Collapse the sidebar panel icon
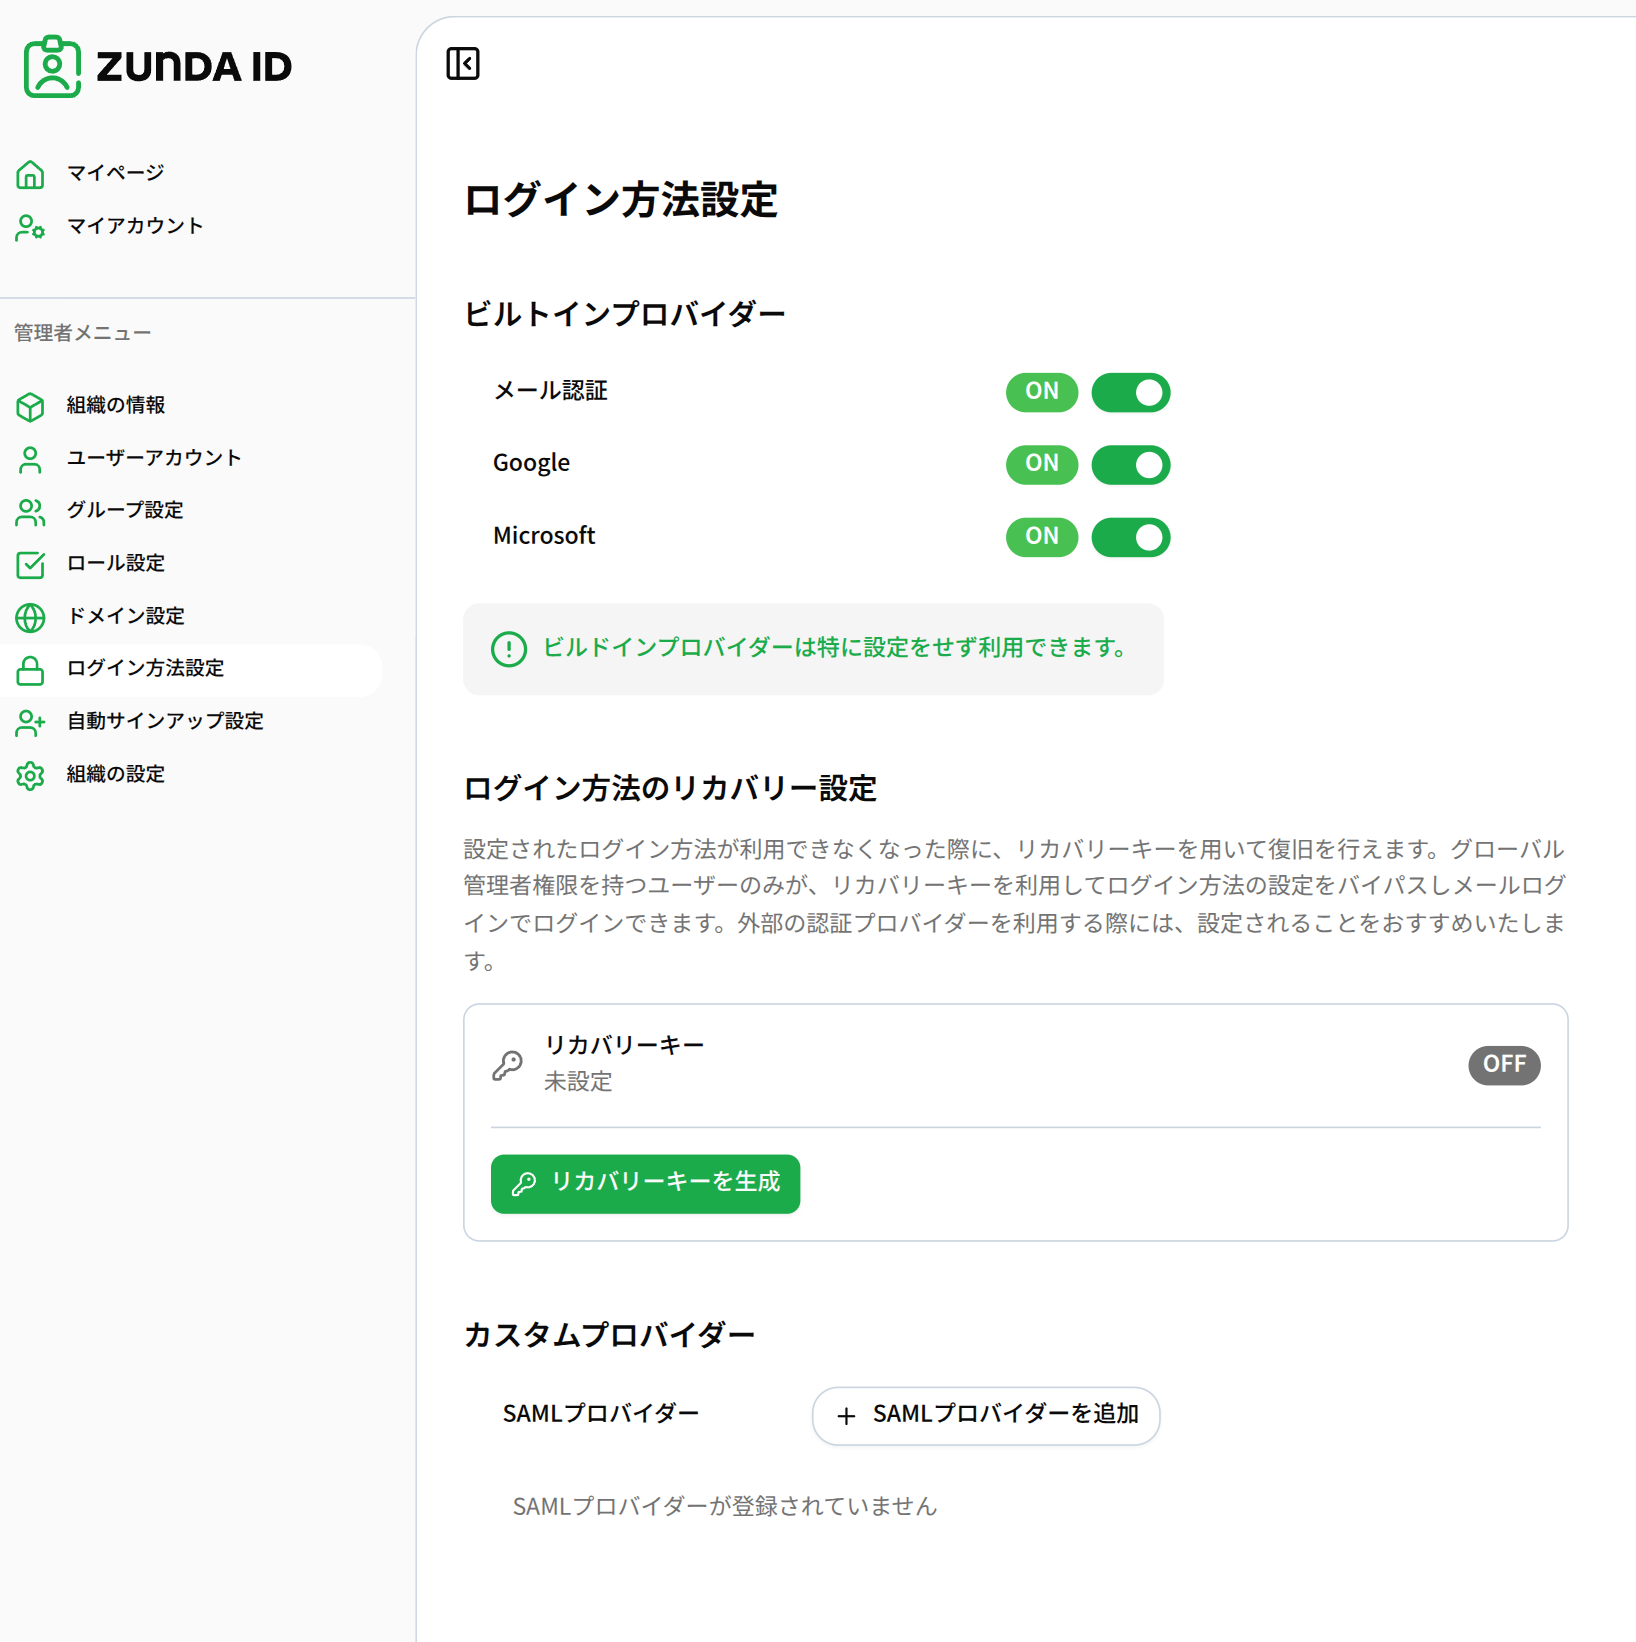Image resolution: width=1636 pixels, height=1642 pixels. click(x=463, y=64)
